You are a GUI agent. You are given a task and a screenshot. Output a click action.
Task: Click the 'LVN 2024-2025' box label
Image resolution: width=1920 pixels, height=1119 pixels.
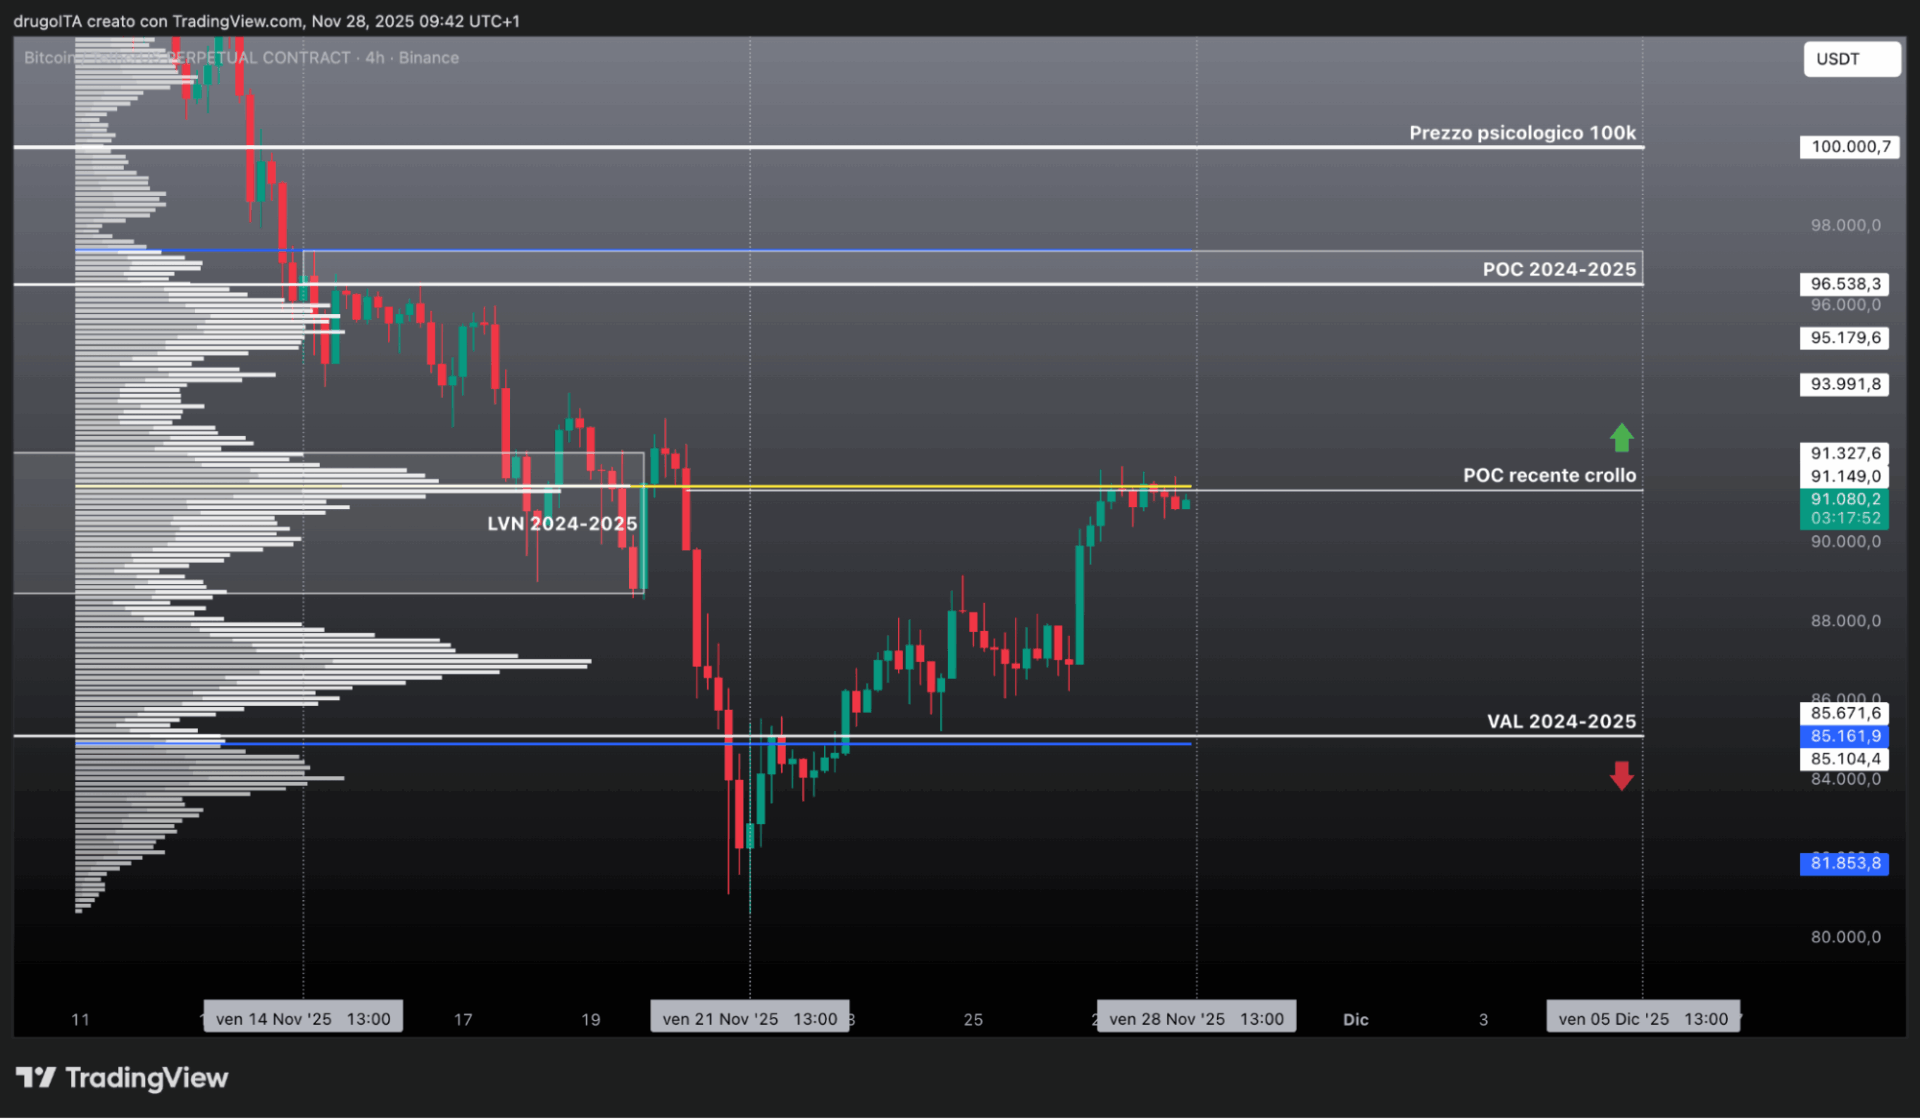click(562, 523)
